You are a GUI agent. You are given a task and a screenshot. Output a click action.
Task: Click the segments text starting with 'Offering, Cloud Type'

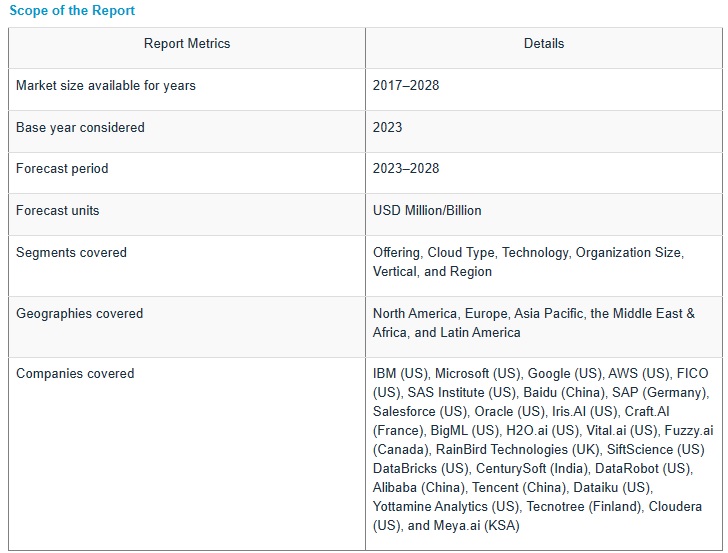(x=528, y=262)
